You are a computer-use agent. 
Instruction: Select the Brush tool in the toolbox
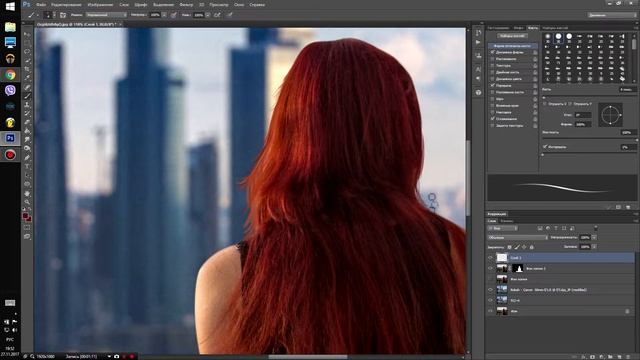point(27,96)
